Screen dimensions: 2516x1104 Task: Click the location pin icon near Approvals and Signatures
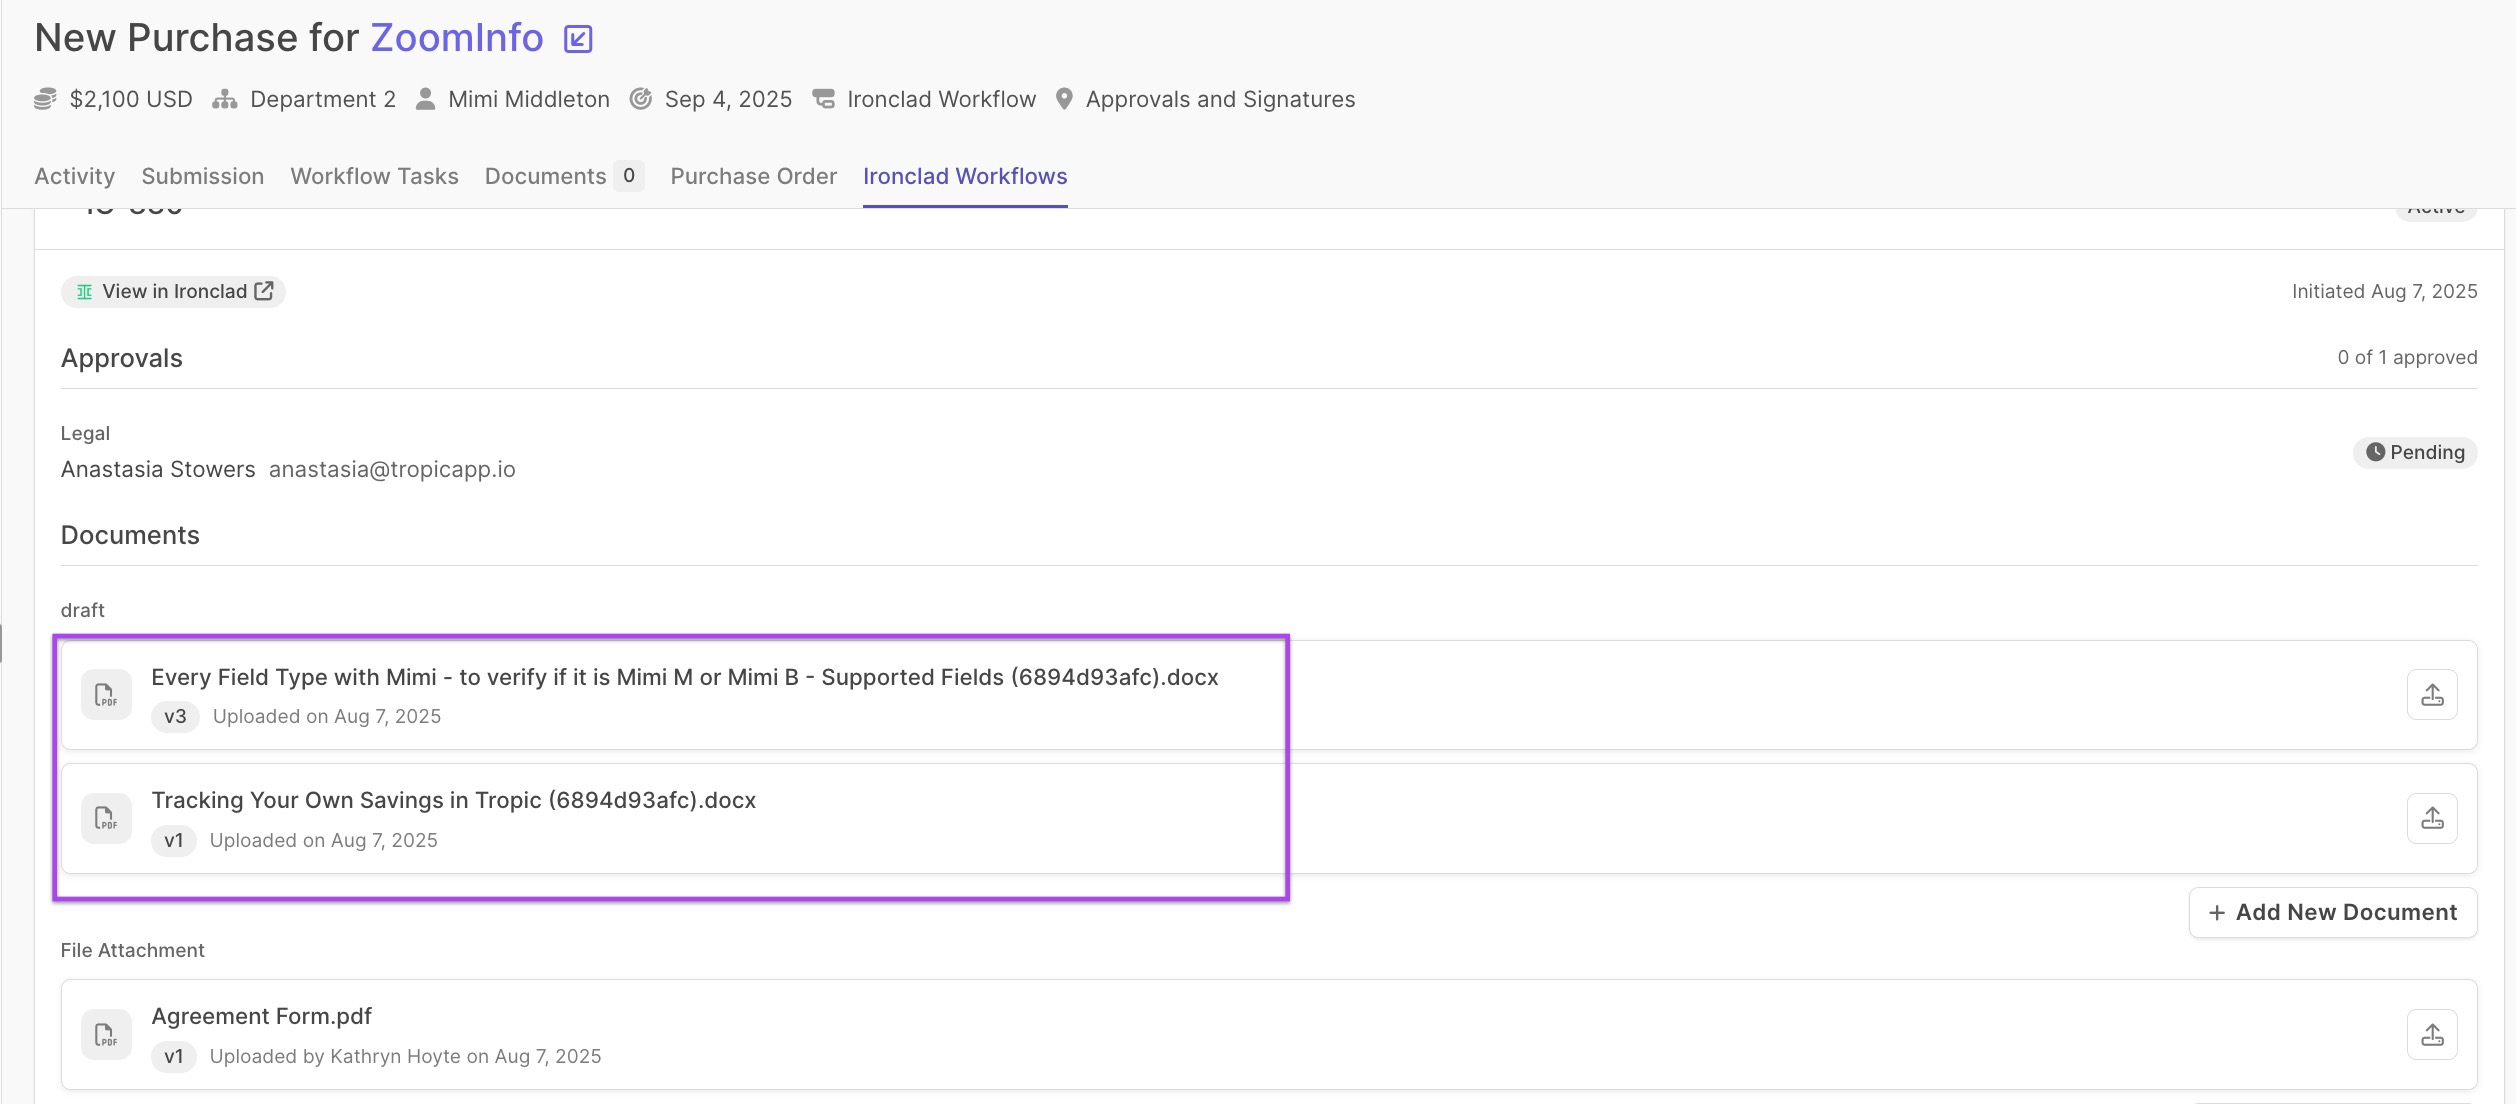click(x=1064, y=99)
